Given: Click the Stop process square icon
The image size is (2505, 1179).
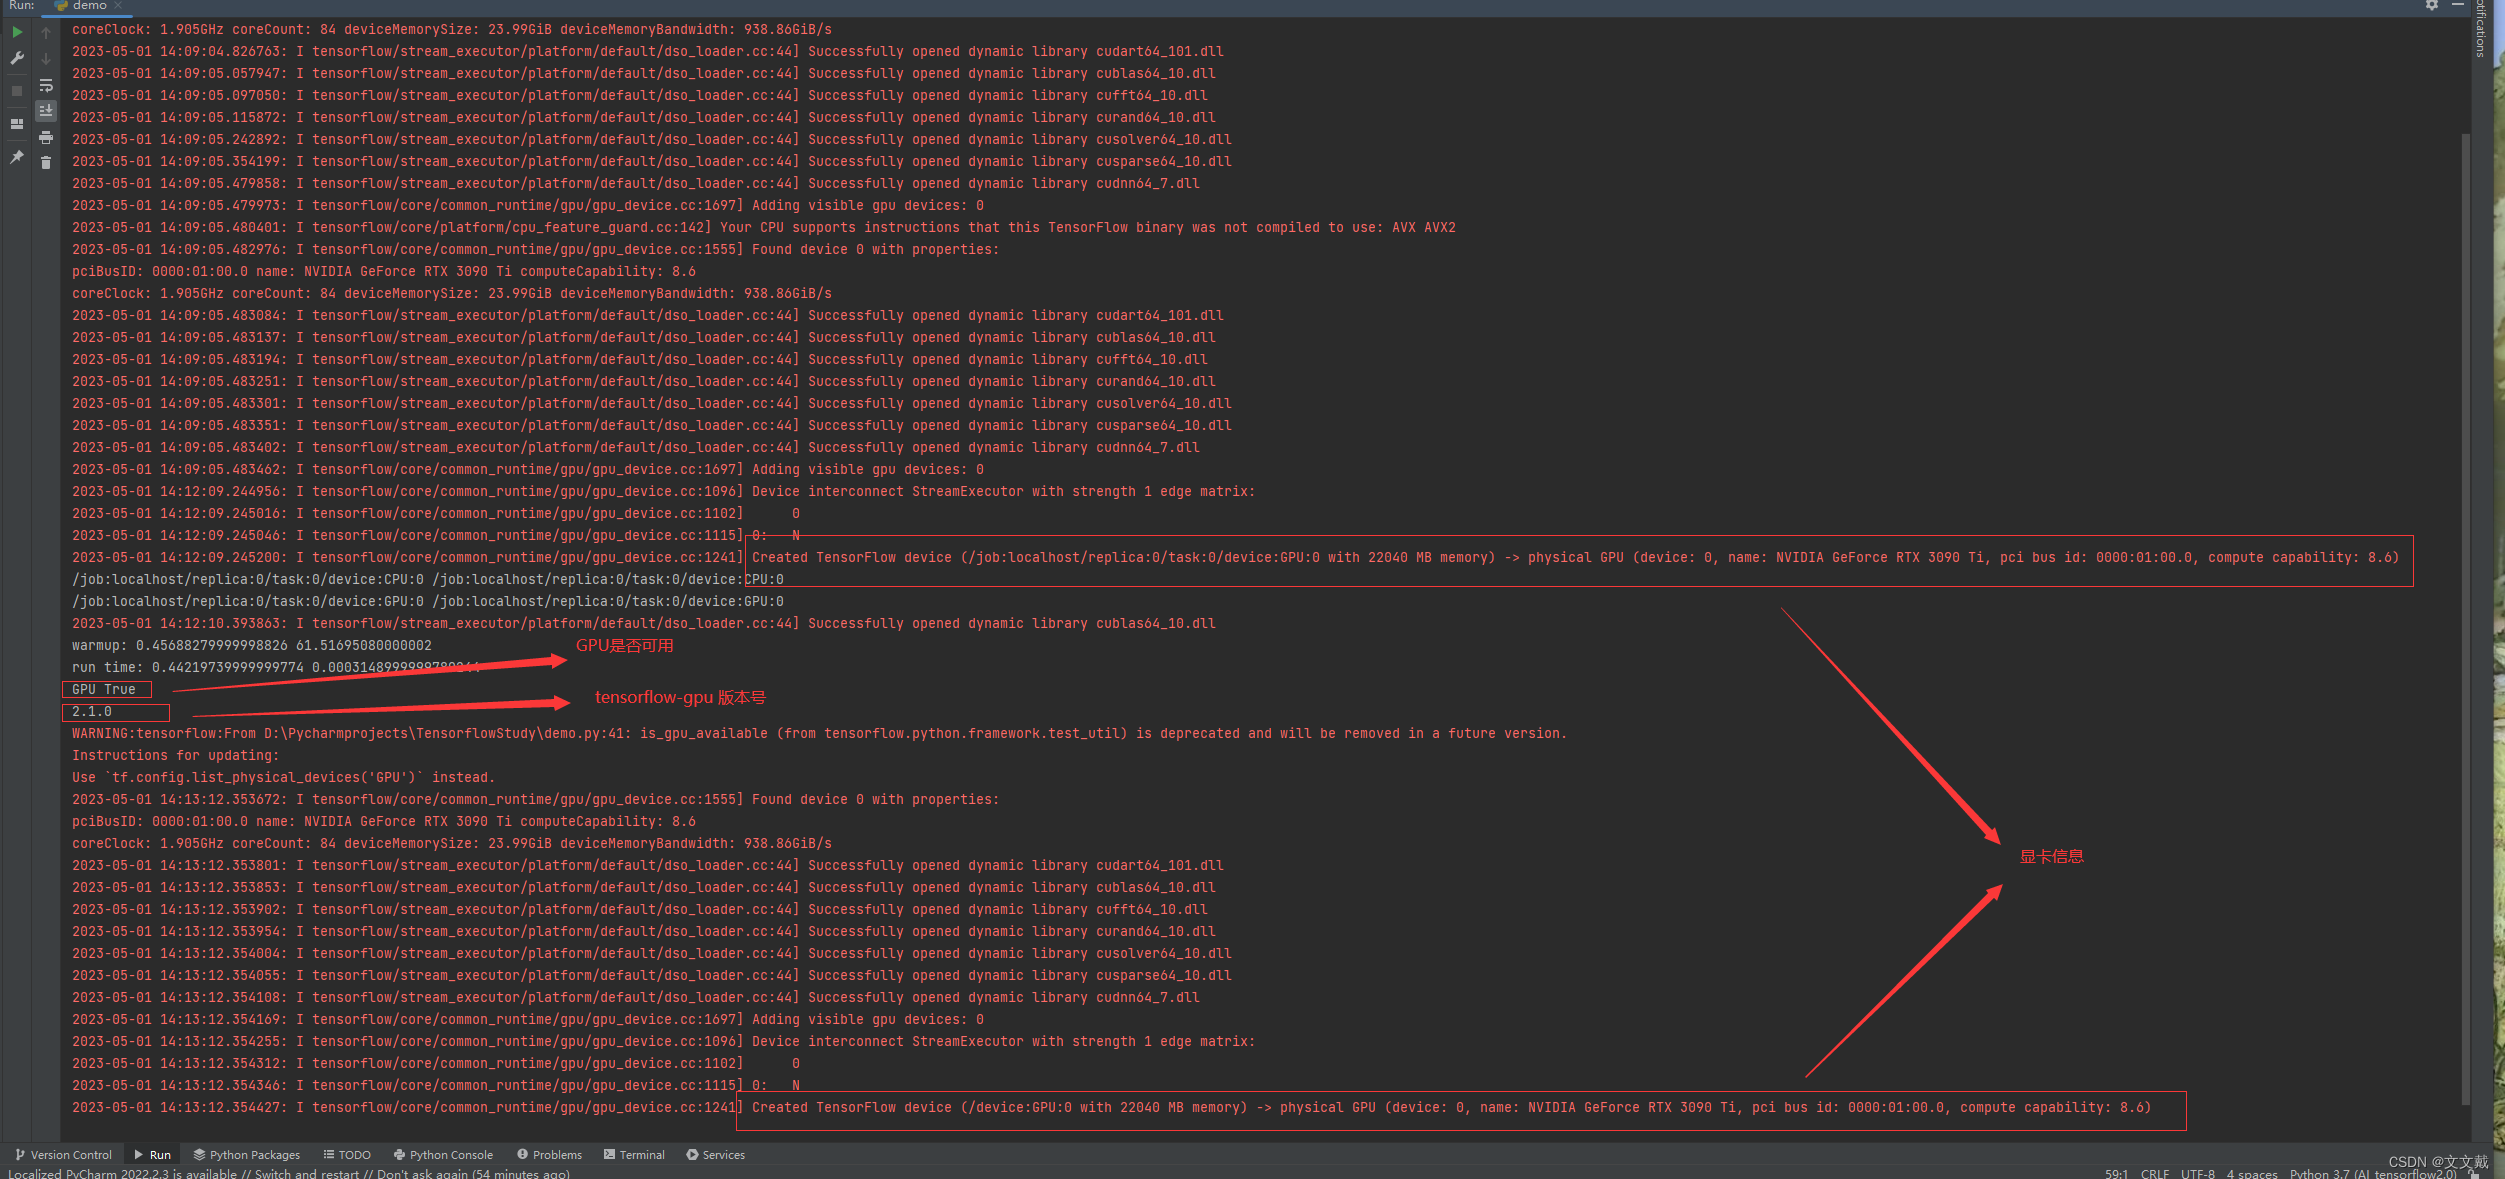Looking at the screenshot, I should pos(17,91).
